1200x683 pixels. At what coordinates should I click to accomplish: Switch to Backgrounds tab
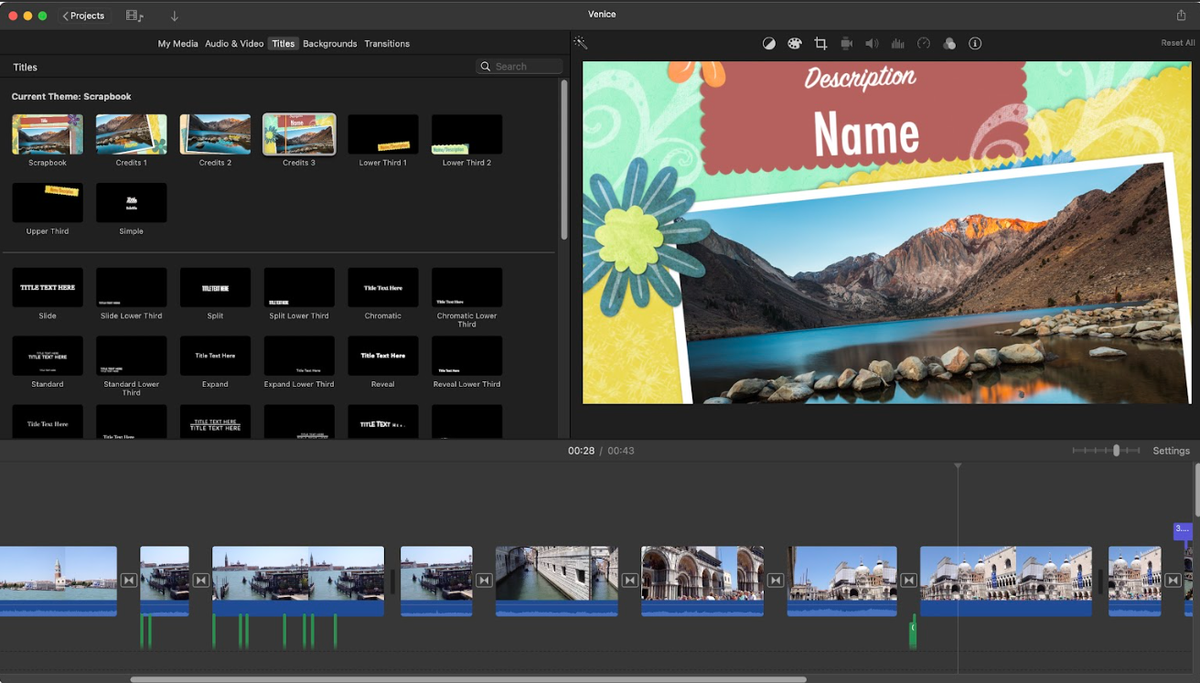click(330, 44)
